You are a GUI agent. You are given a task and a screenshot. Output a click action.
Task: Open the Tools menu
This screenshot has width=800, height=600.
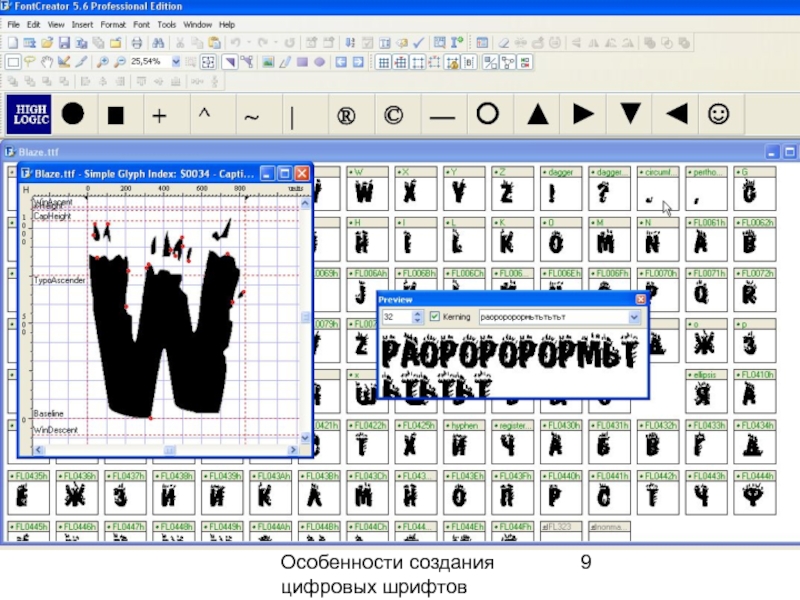[167, 24]
